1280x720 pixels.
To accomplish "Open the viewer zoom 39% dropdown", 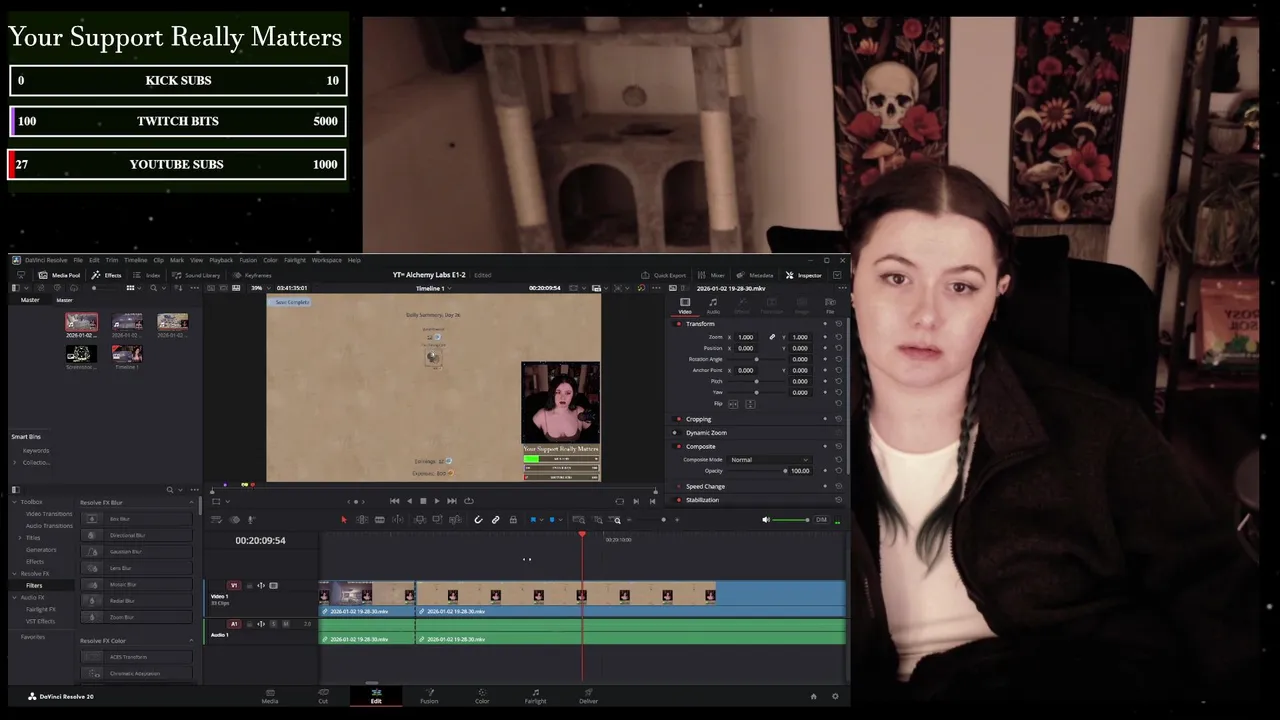I will [260, 288].
